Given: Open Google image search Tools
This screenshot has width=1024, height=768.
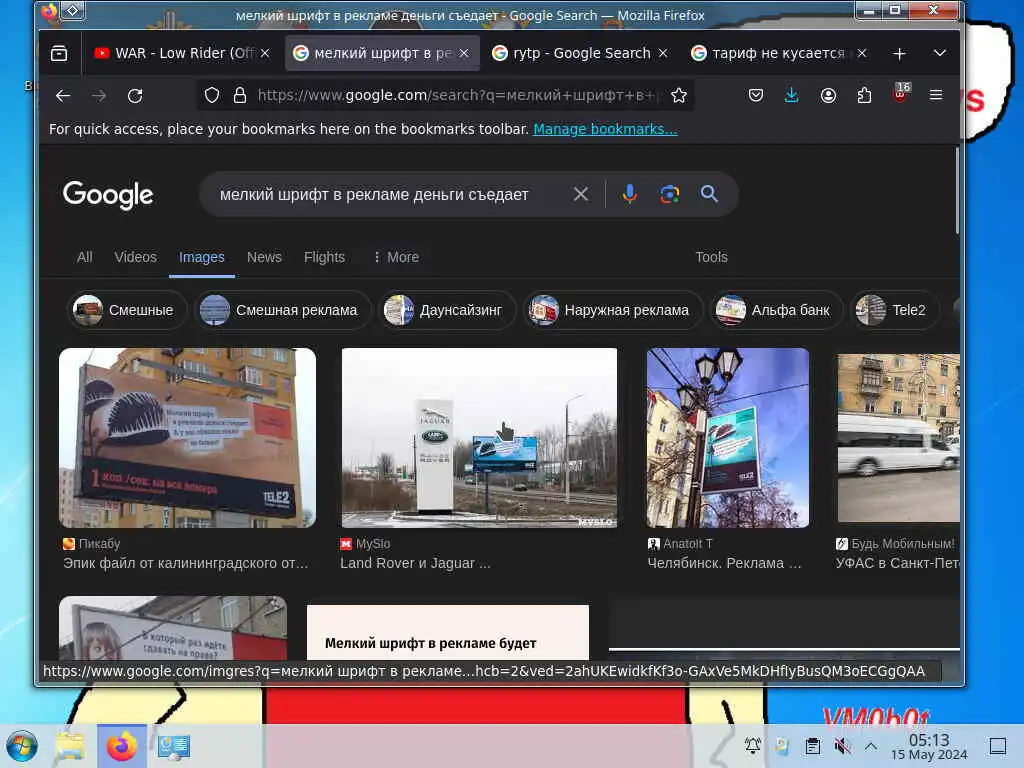Looking at the screenshot, I should click(711, 257).
